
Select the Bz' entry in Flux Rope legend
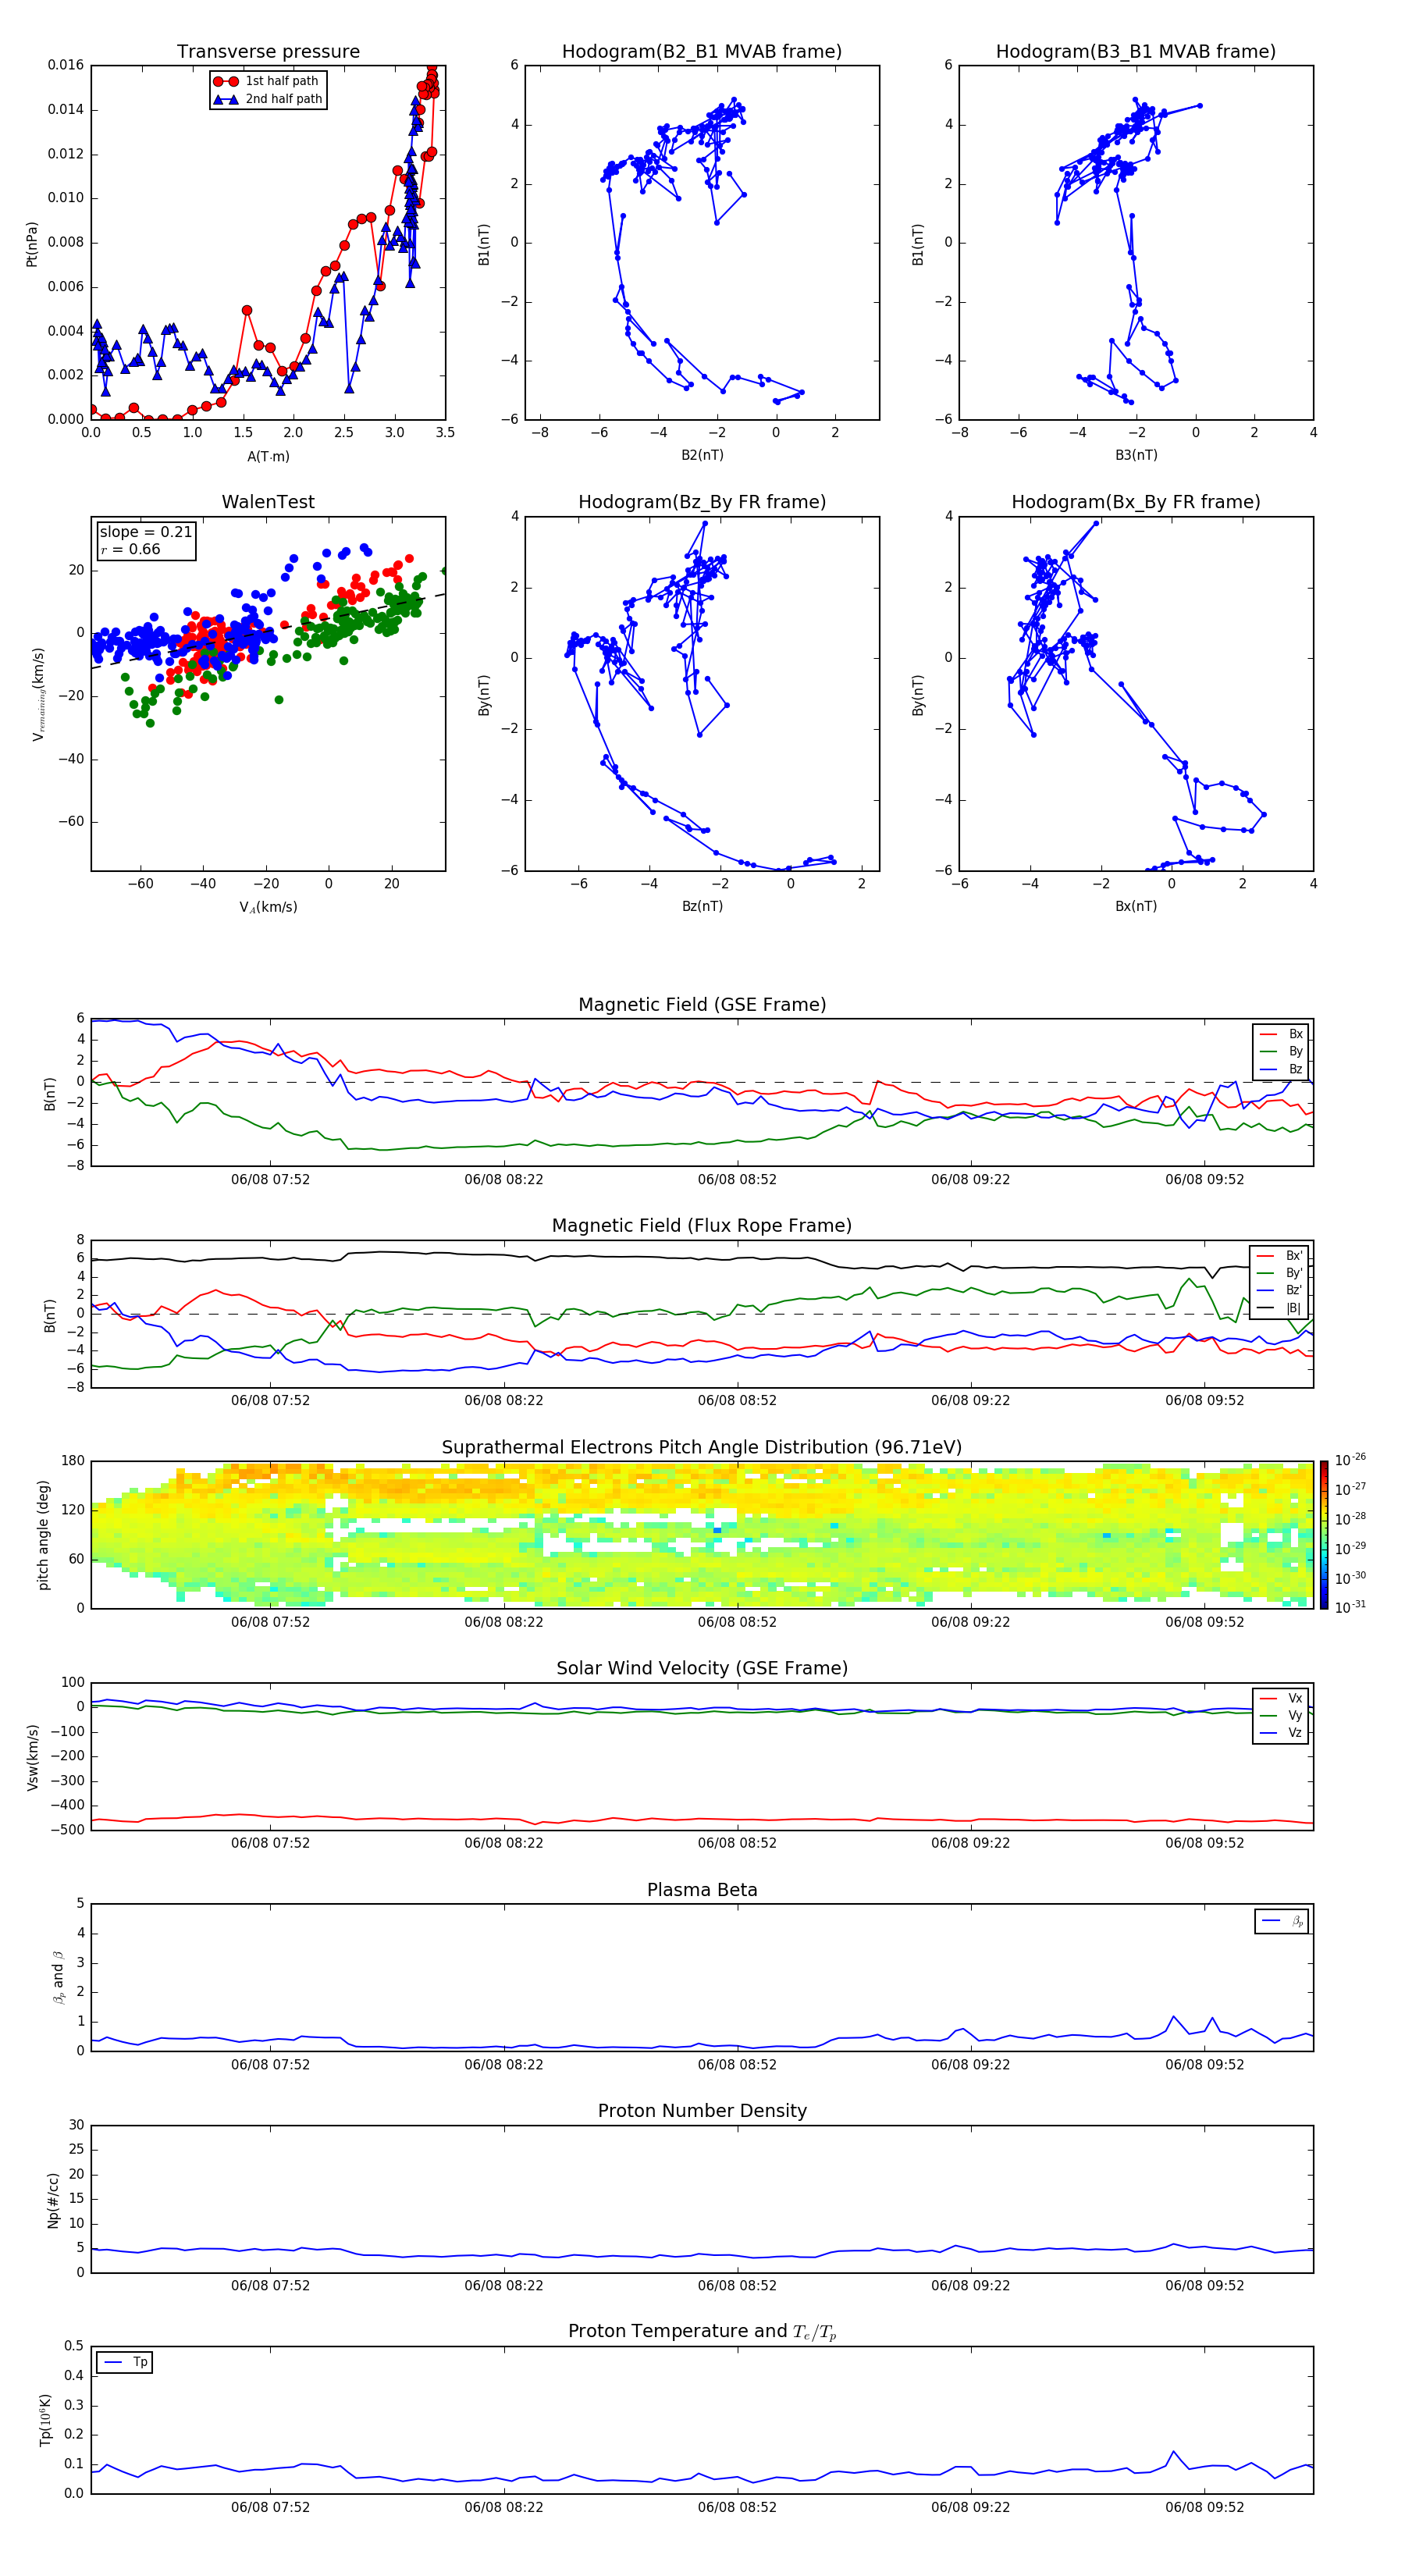pos(1280,1290)
